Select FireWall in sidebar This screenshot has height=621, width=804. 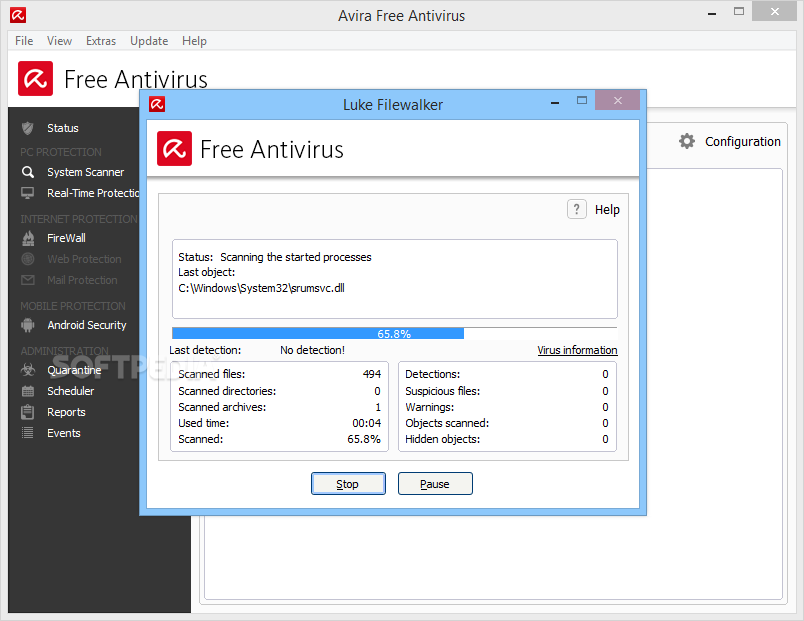[x=66, y=238]
